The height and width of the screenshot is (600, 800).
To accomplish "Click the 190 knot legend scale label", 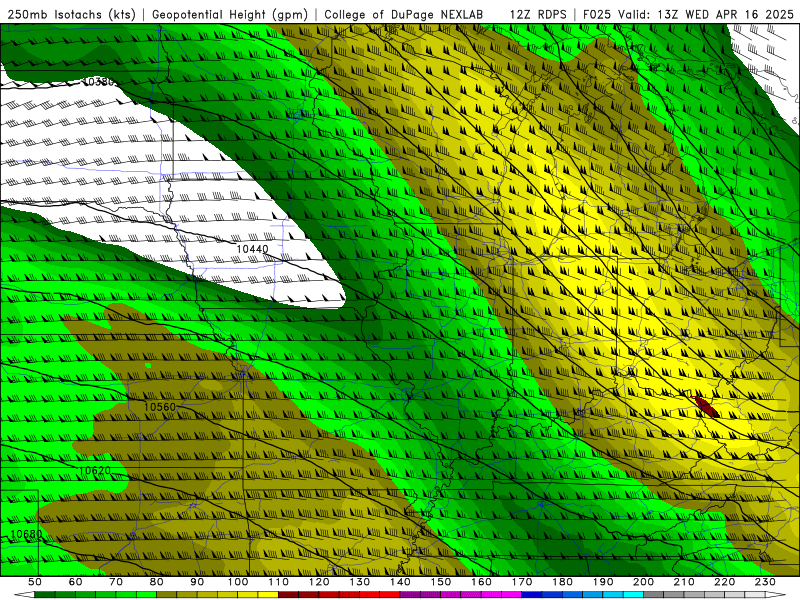I will 603,582.
